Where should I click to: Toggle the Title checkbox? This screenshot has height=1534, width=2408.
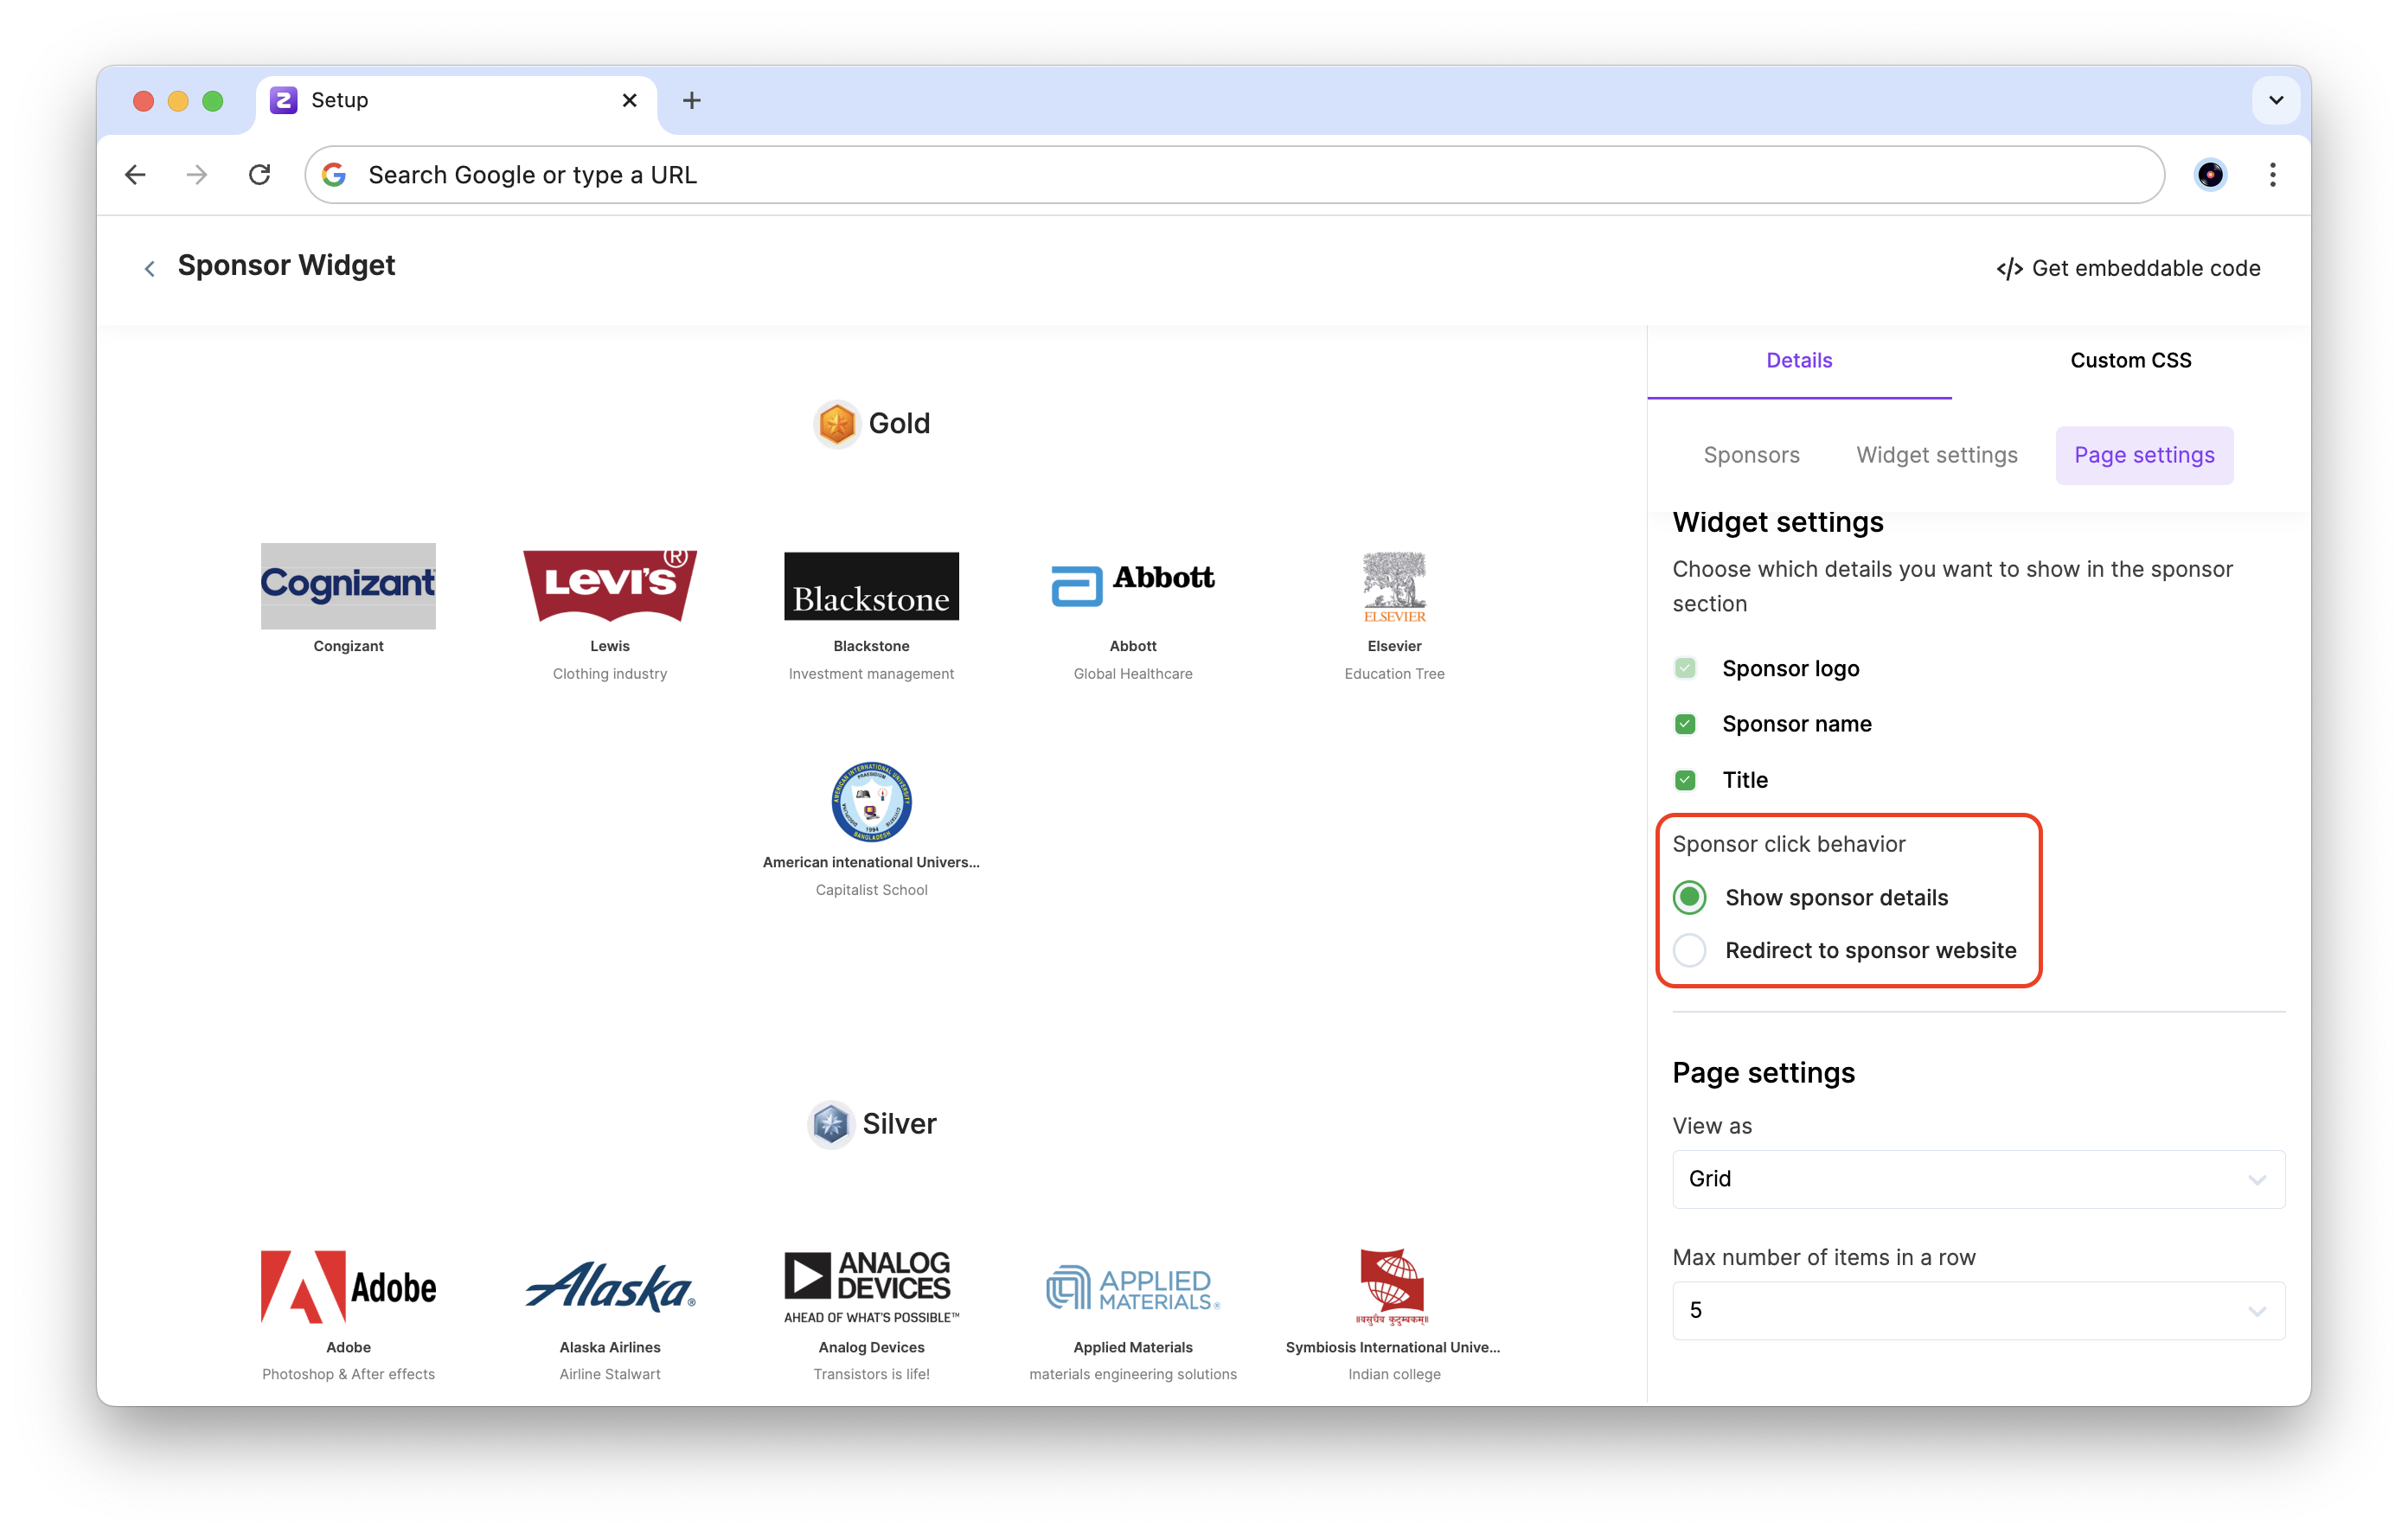pos(1685,780)
